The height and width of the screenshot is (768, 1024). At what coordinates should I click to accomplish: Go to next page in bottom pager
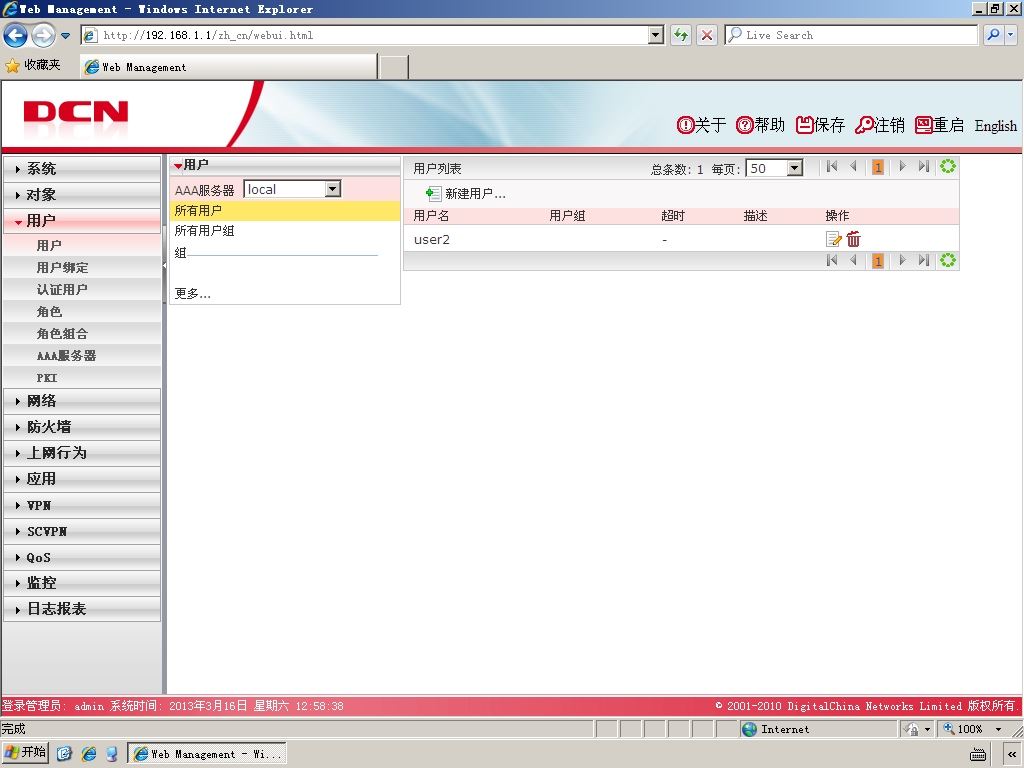[x=902, y=261]
